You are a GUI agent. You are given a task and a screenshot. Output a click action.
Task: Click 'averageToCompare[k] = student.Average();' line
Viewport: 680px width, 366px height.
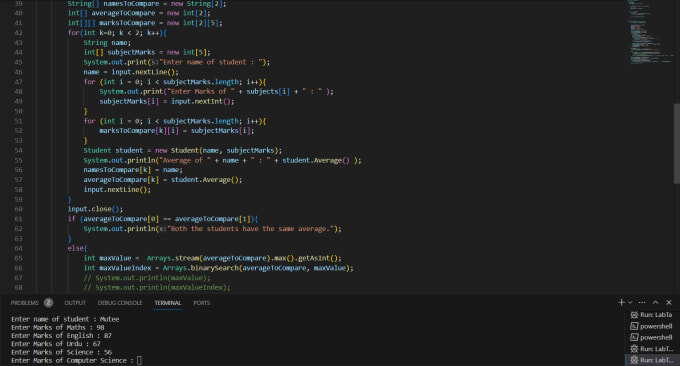[x=163, y=180]
